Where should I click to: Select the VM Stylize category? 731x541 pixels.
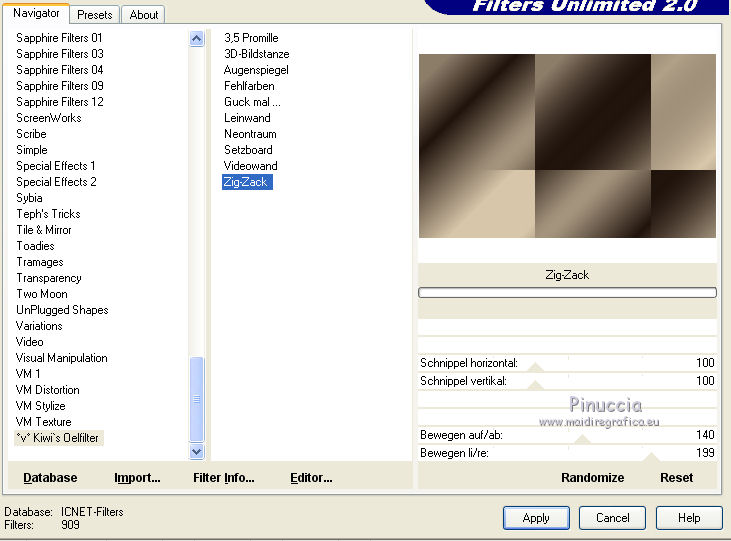(x=41, y=406)
